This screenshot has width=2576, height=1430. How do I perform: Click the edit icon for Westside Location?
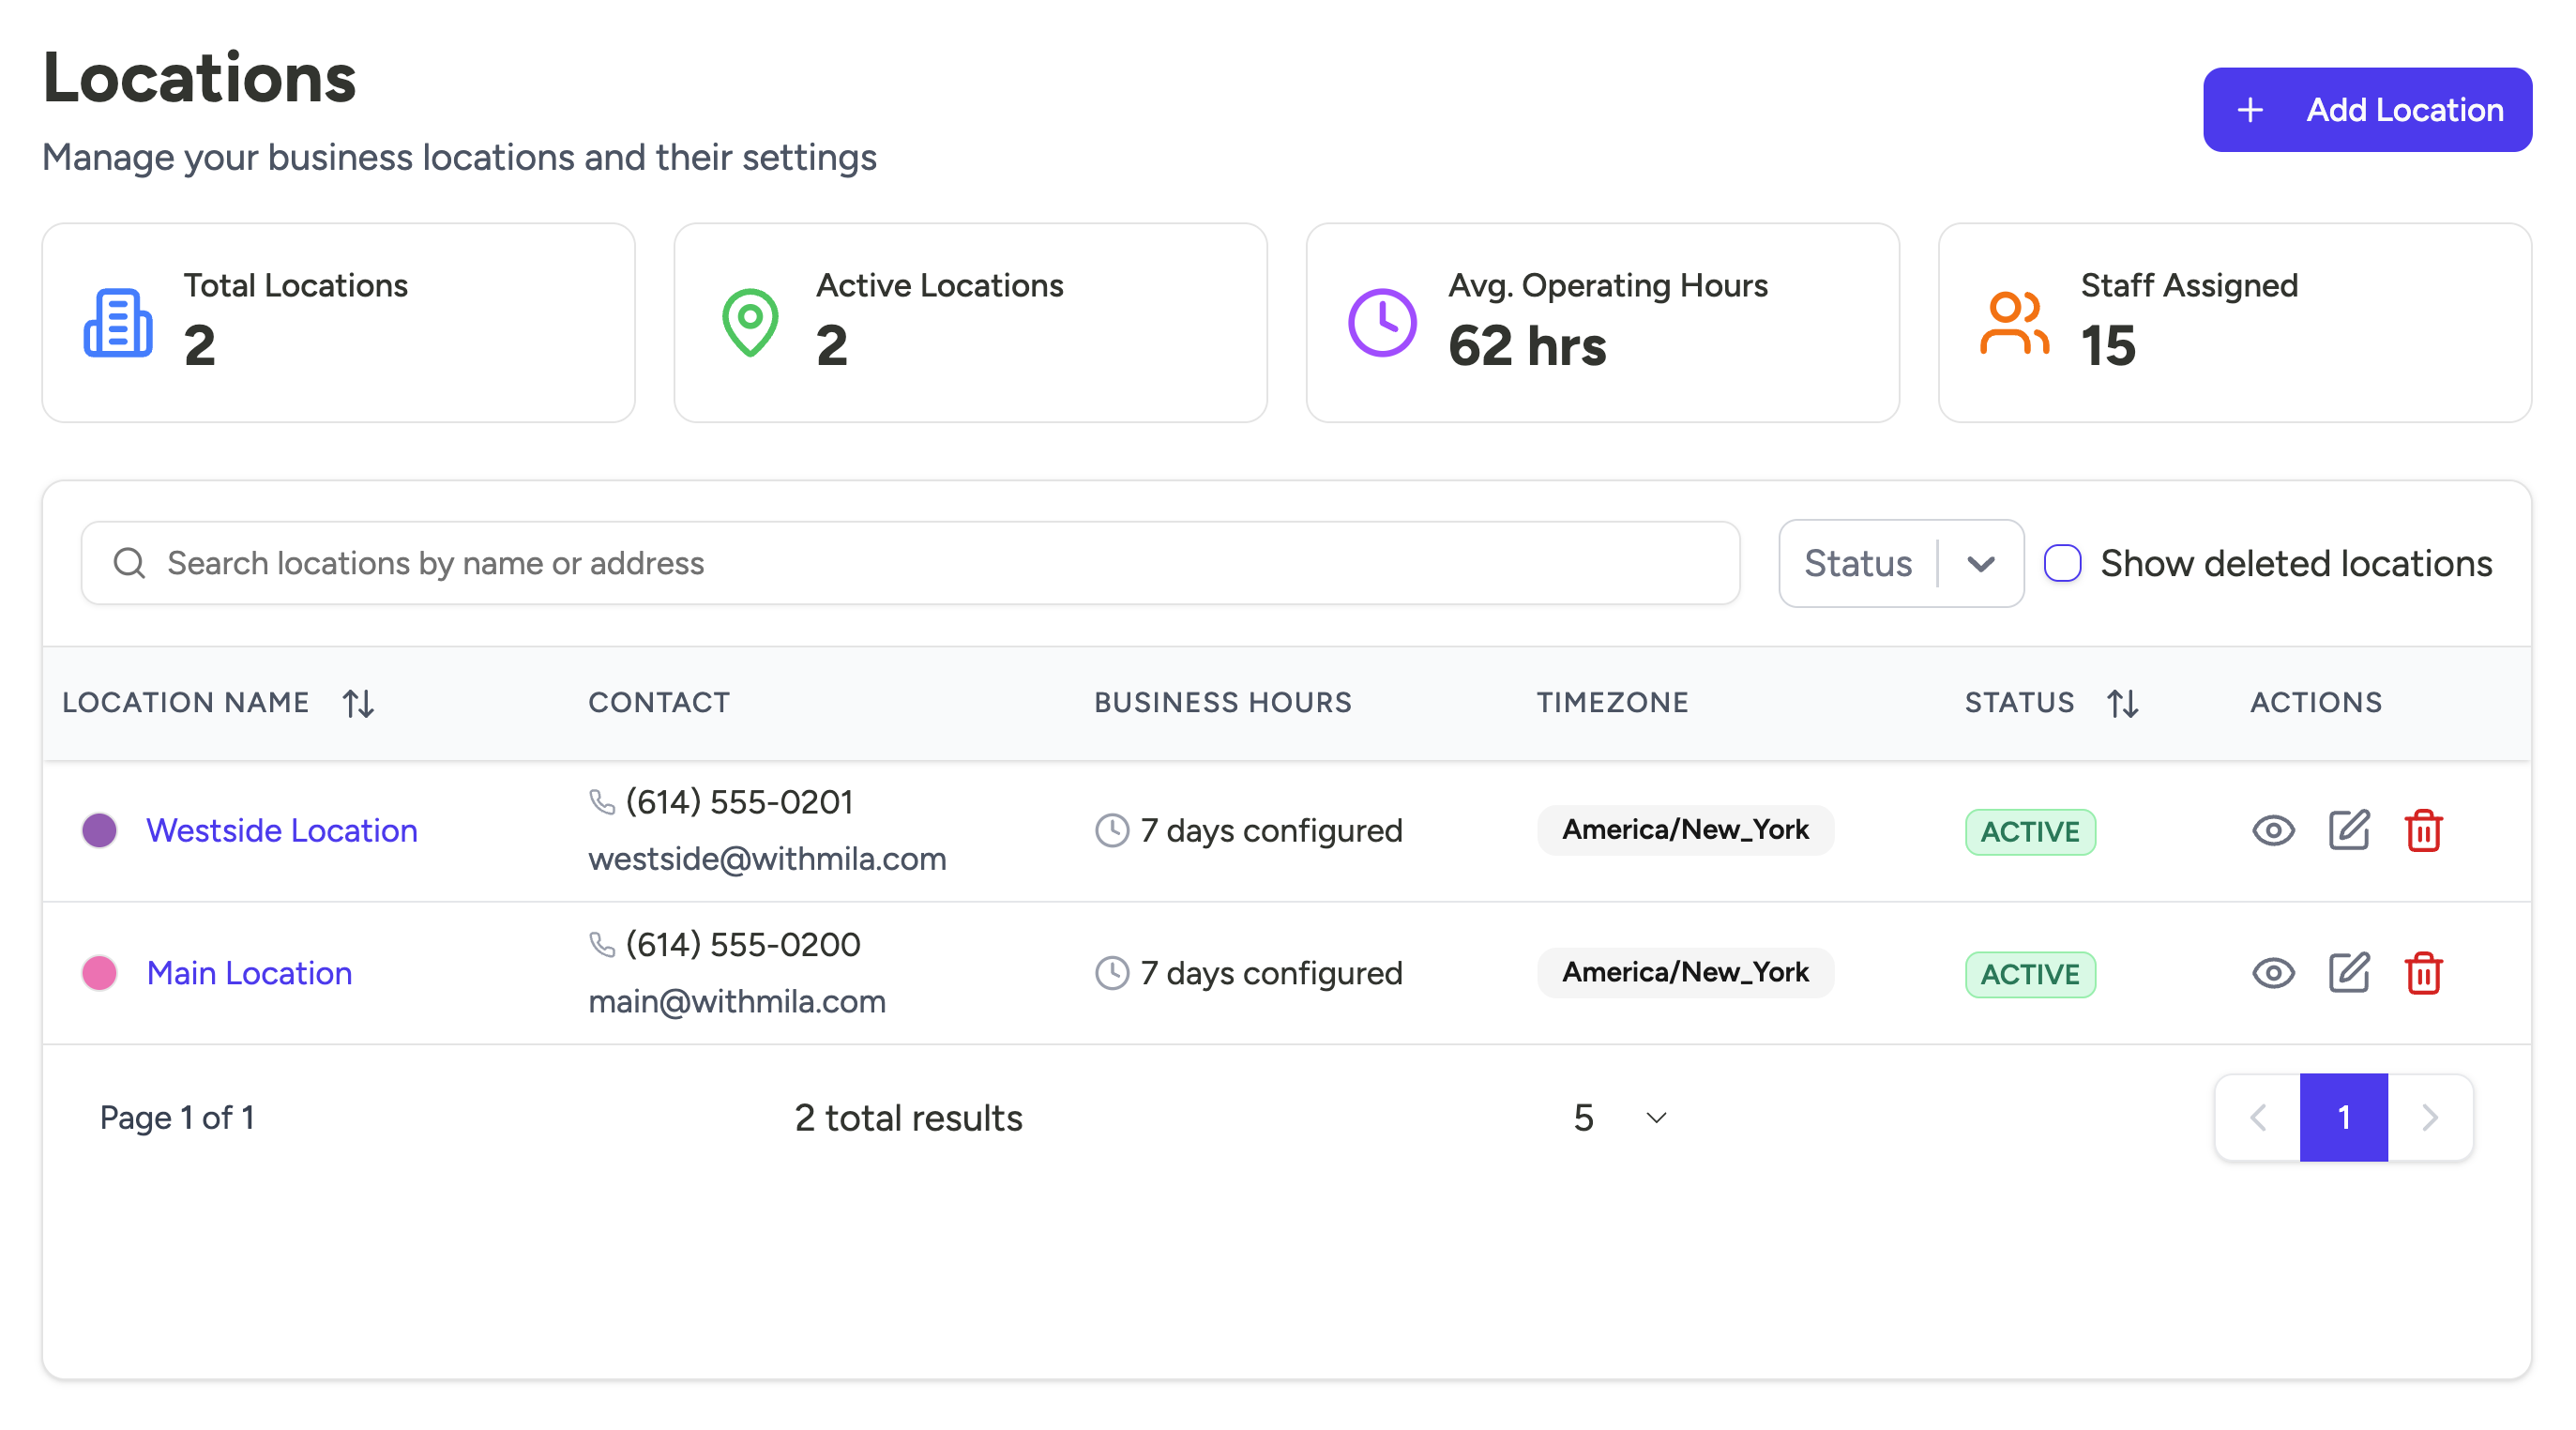click(2348, 830)
